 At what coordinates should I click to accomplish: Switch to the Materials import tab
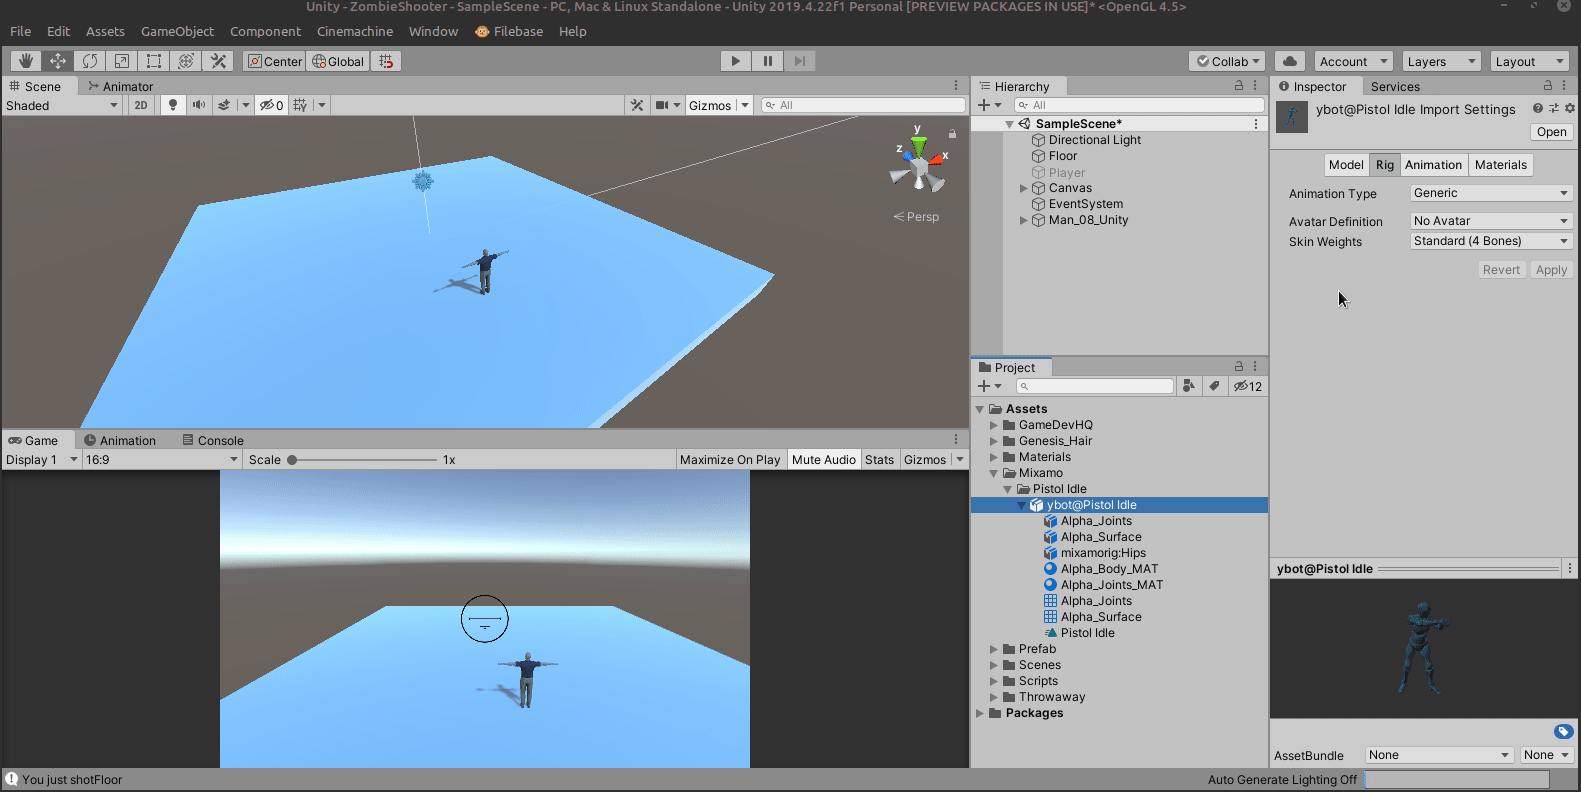click(1501, 165)
